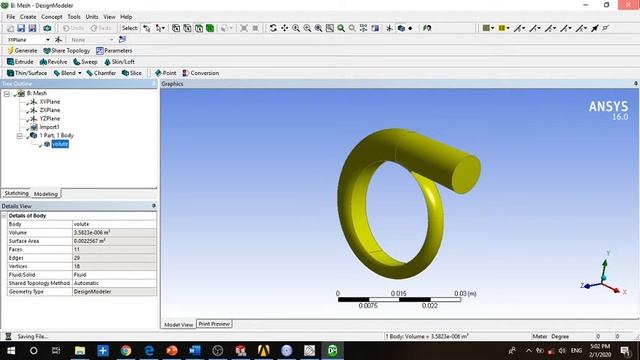Pin the Details View panel
Screen dimensions: 640x360
pyautogui.click(x=154, y=206)
